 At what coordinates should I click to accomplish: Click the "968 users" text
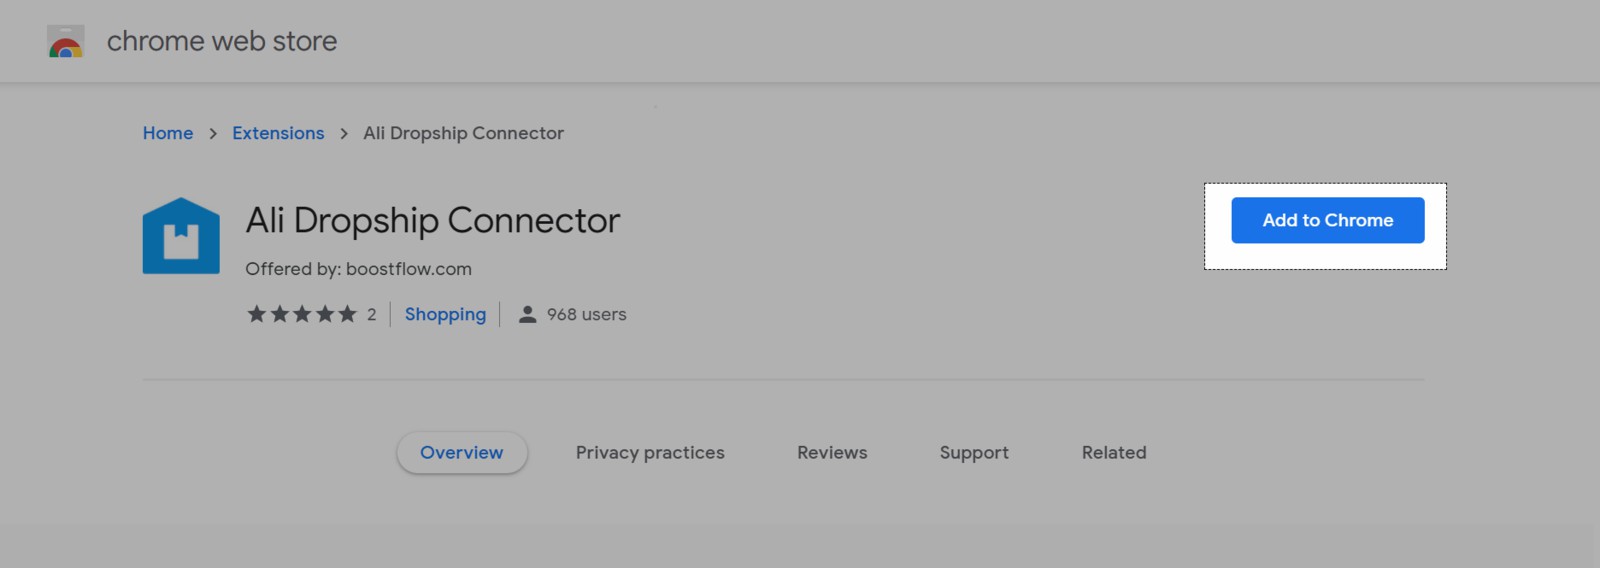[x=586, y=314]
